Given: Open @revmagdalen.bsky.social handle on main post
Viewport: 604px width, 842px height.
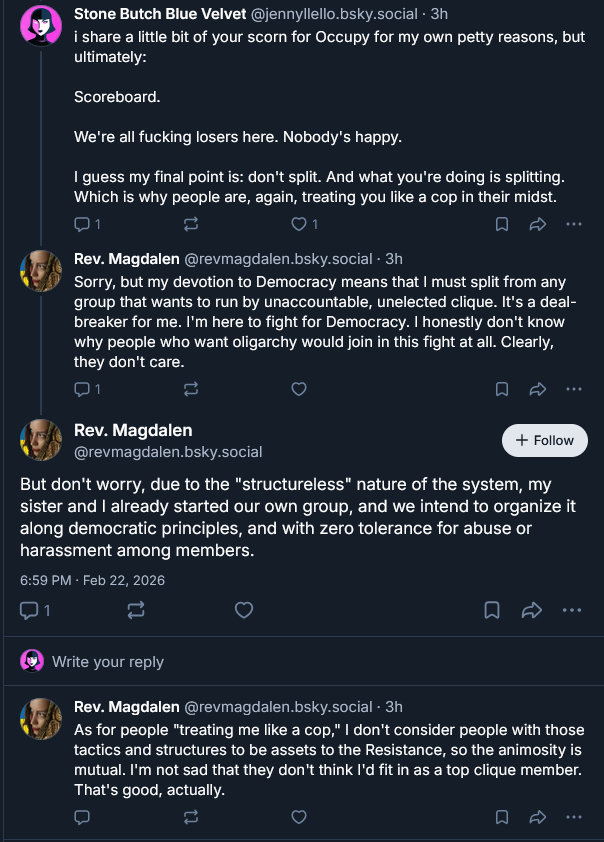Looking at the screenshot, I should (x=168, y=452).
